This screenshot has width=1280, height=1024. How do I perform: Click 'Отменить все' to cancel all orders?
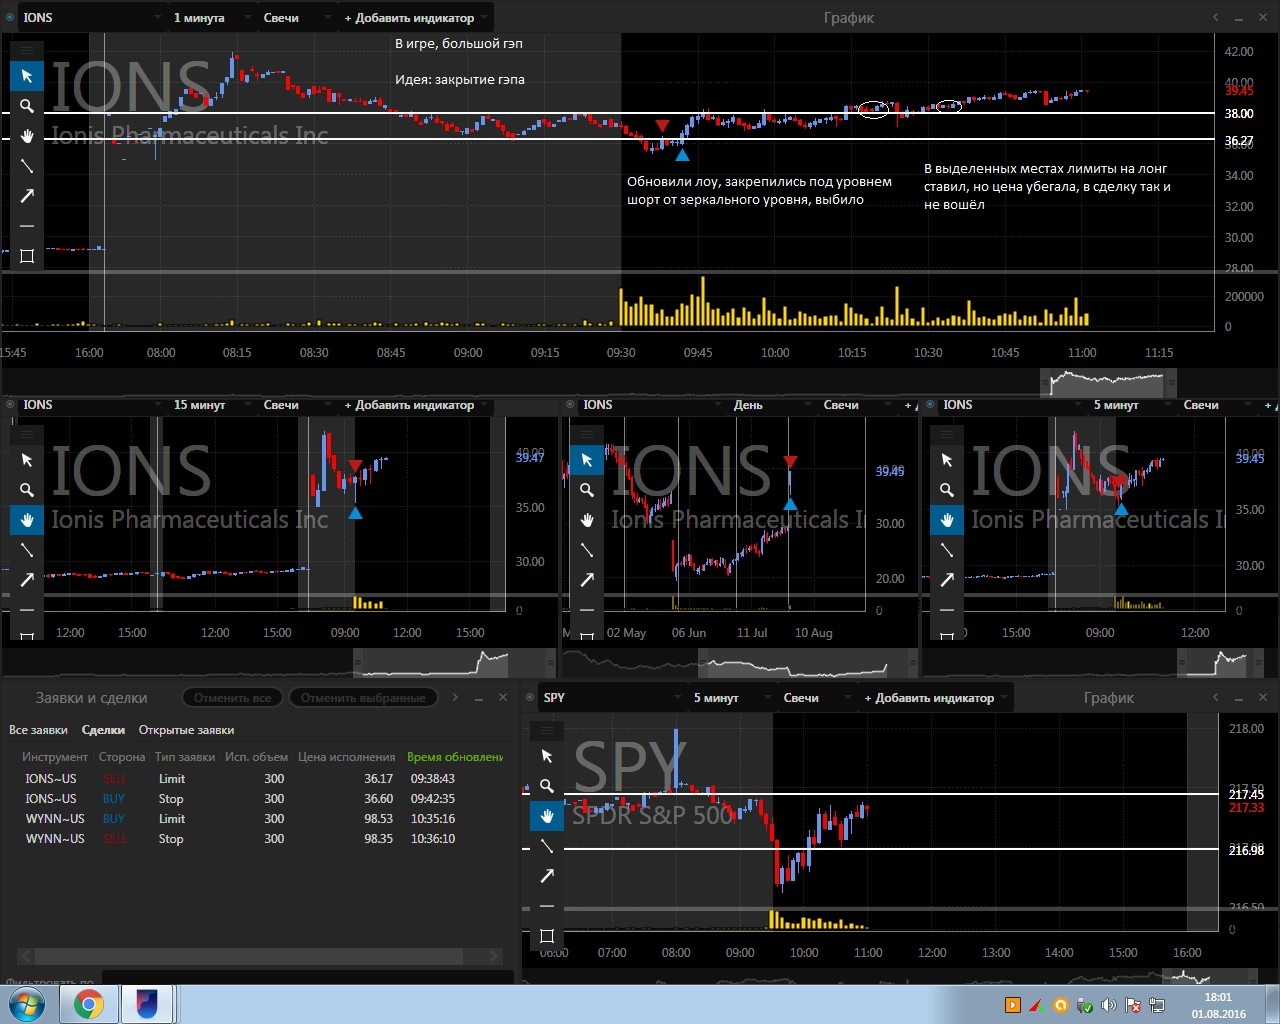(x=233, y=698)
